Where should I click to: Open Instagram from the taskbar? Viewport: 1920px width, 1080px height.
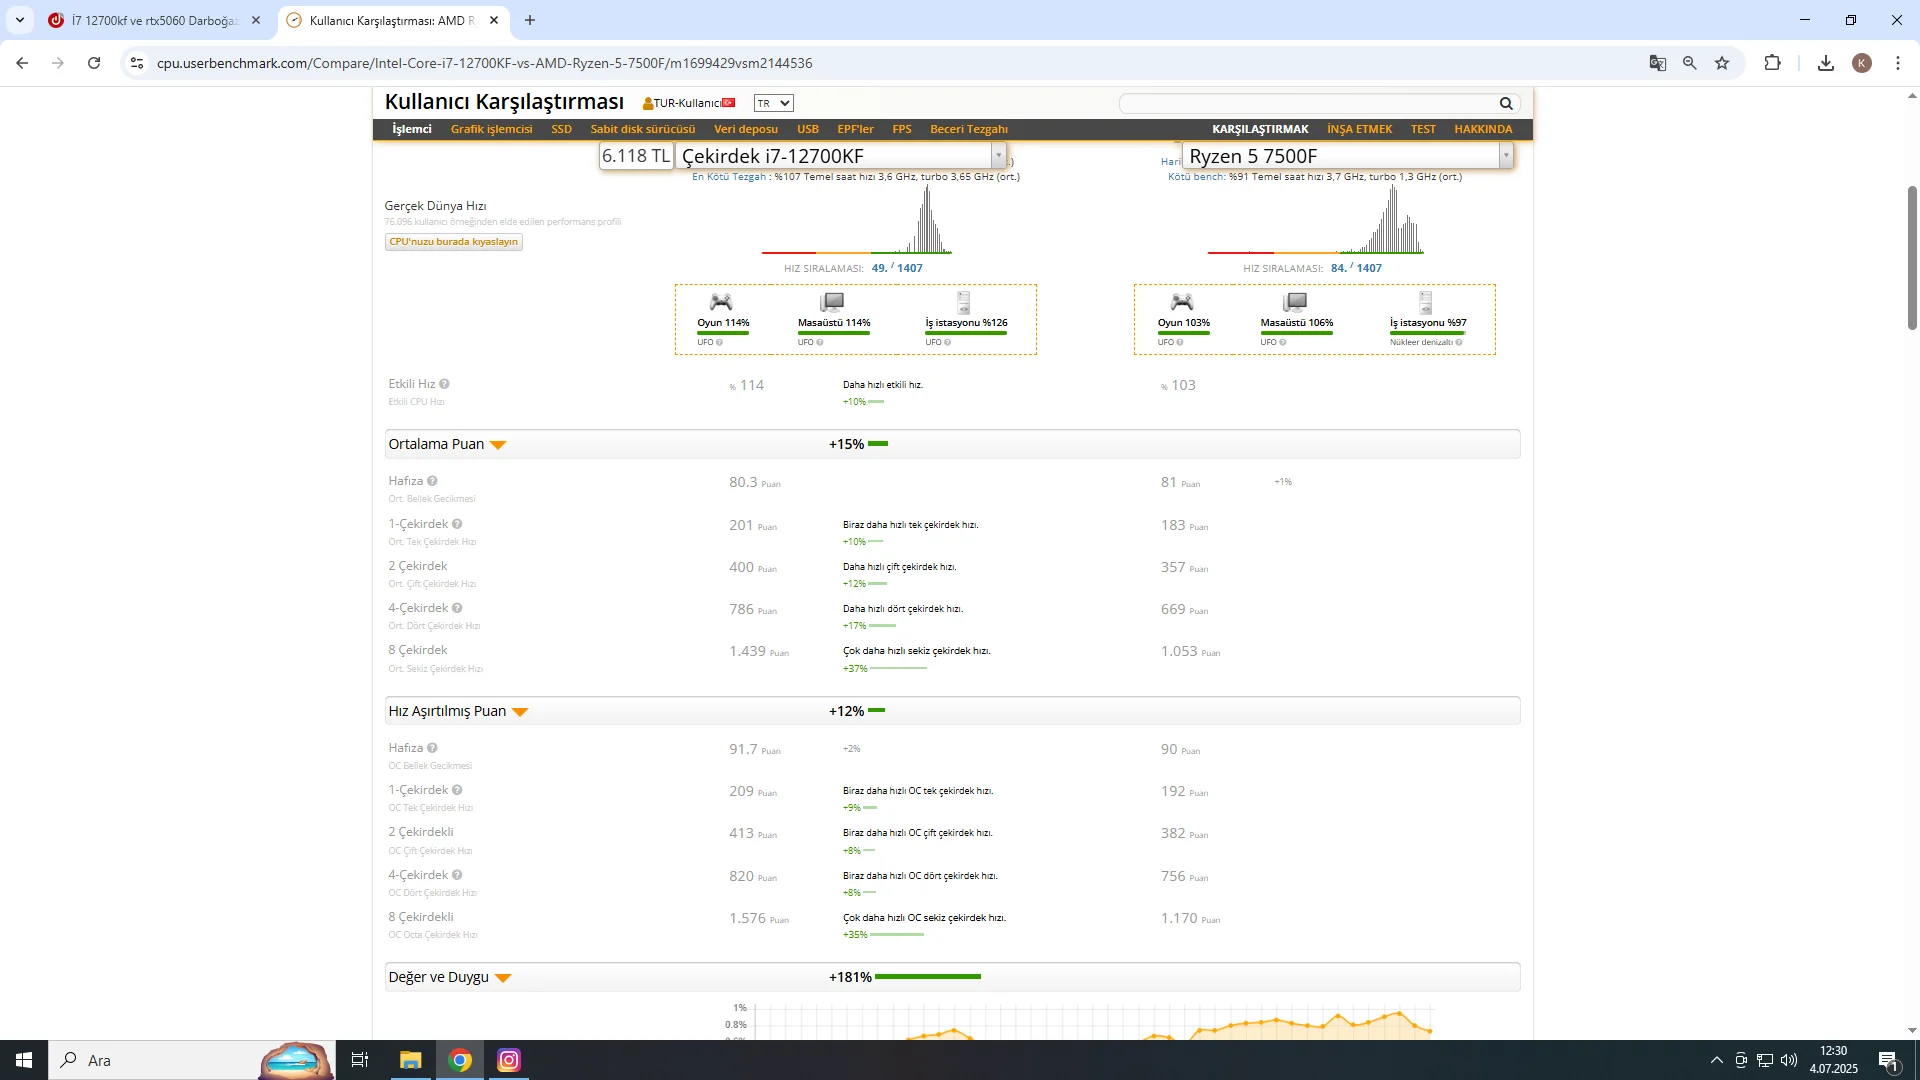(x=508, y=1060)
